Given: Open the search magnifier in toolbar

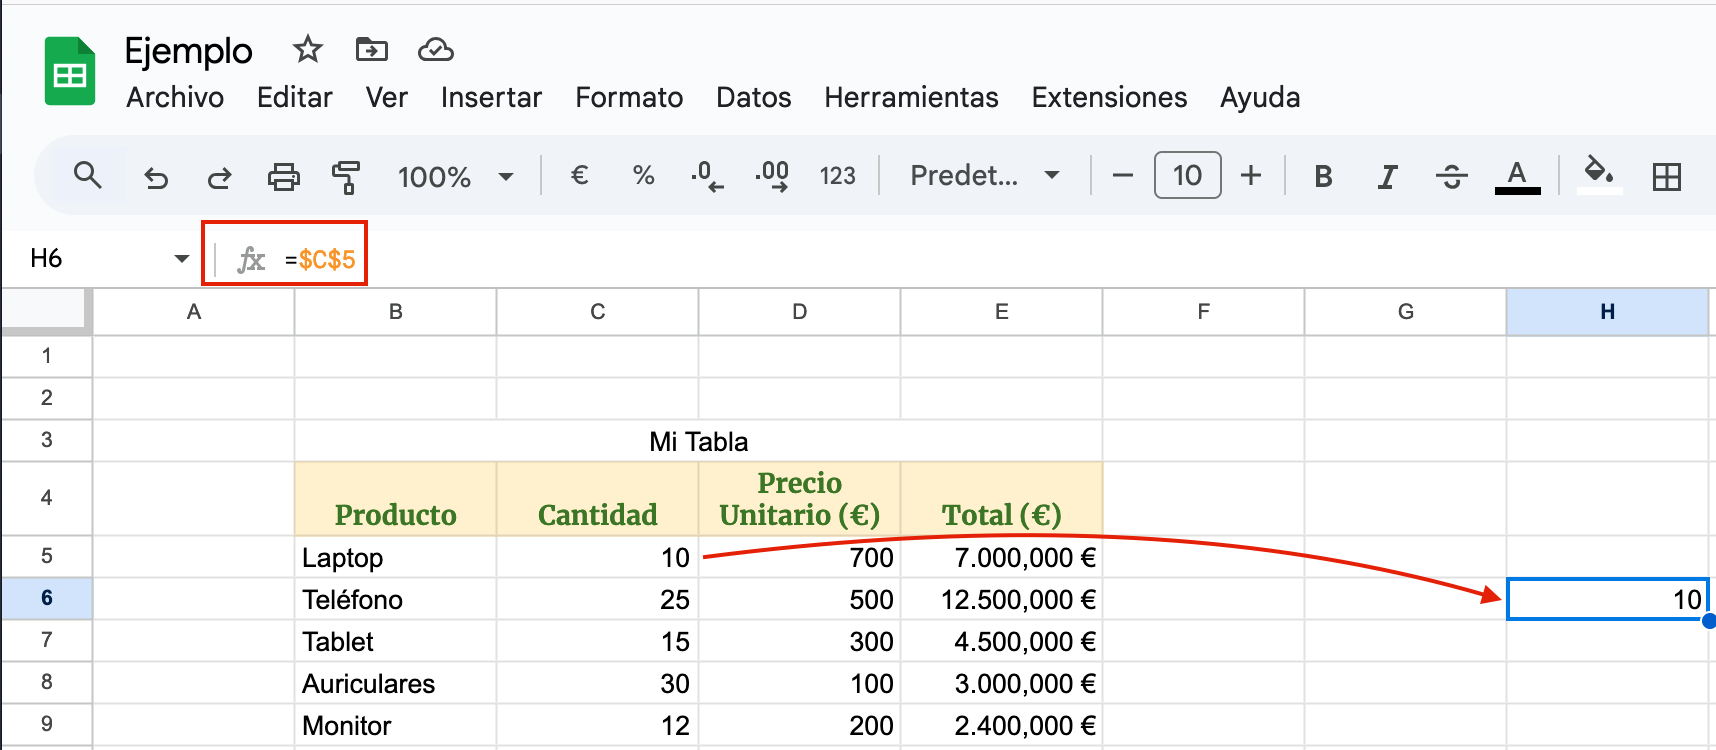Looking at the screenshot, I should [88, 176].
